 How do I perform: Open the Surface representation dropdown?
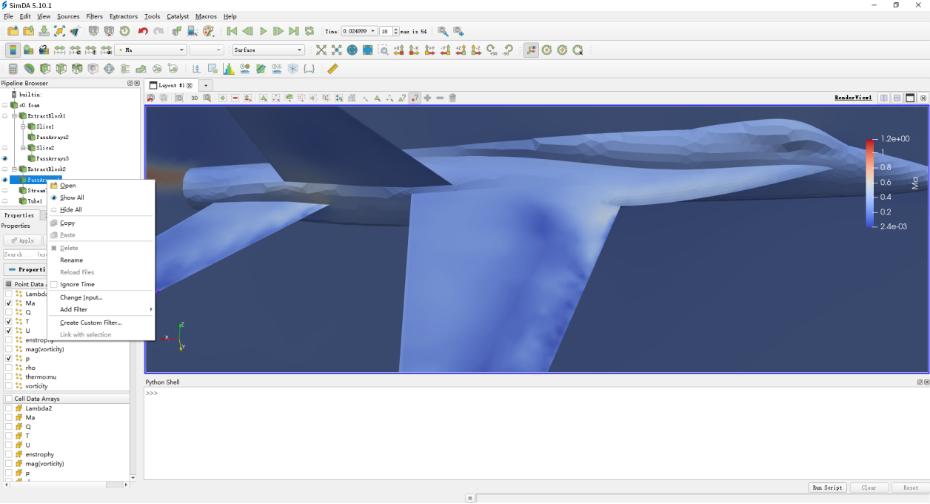pyautogui.click(x=268, y=50)
